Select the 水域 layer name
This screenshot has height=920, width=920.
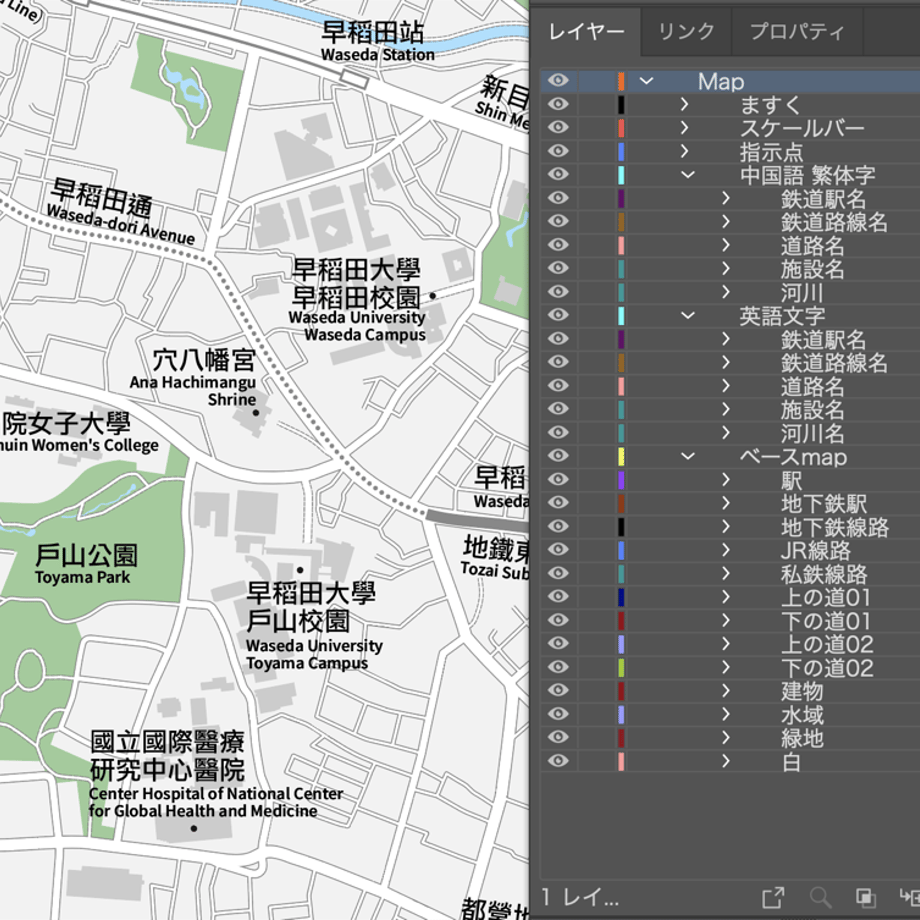click(802, 715)
